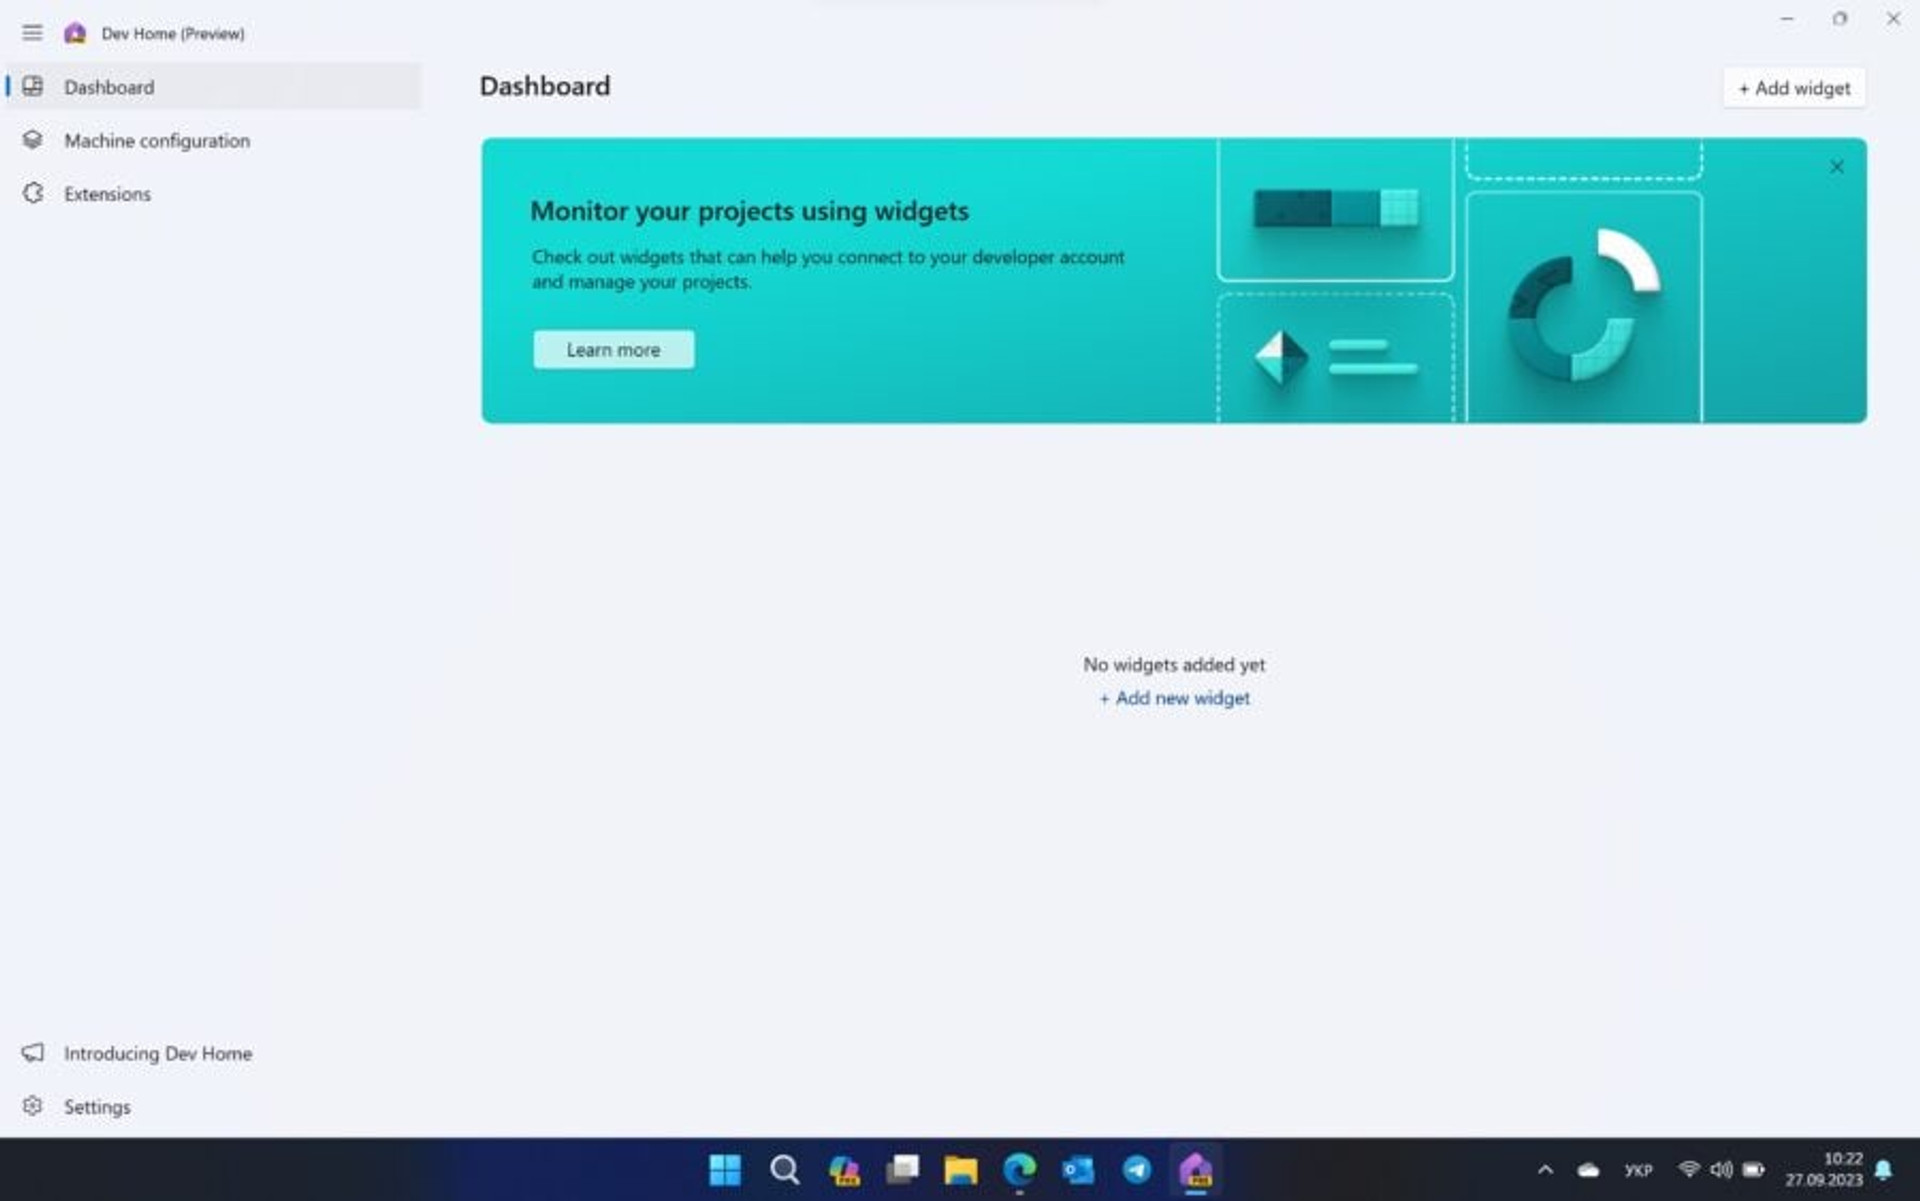Click Learn more in widgets banner
Screen dimensions: 1920x1201
[613, 350]
